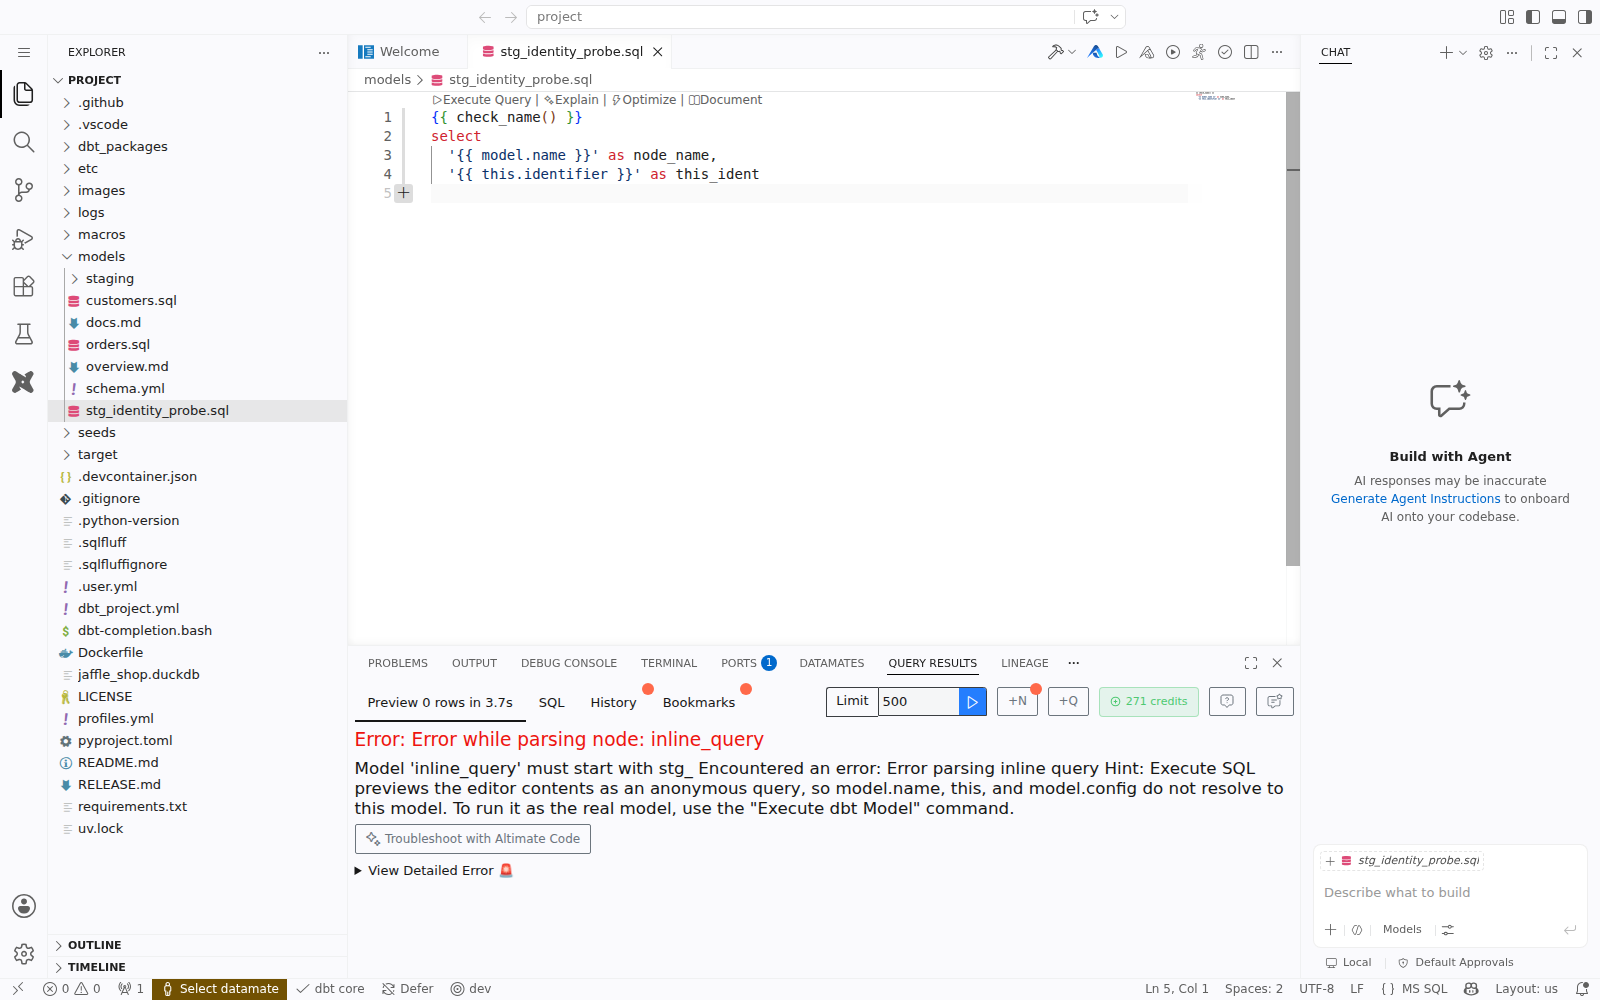Open dropdown next to hammer build icon
The image size is (1600, 1000).
1072,52
